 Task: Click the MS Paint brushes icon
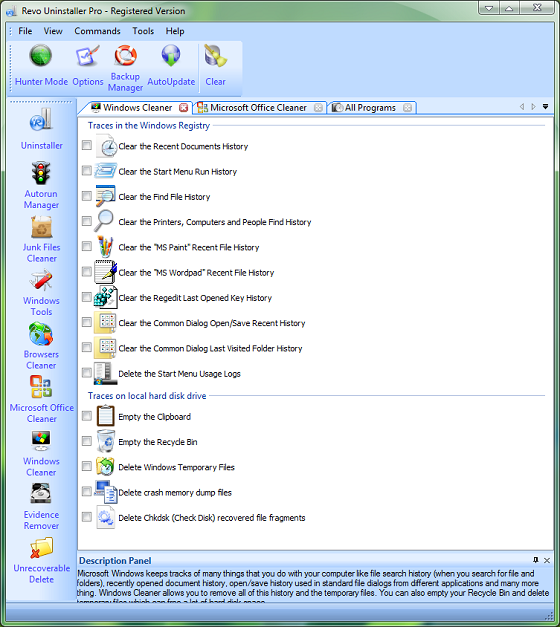[x=106, y=247]
